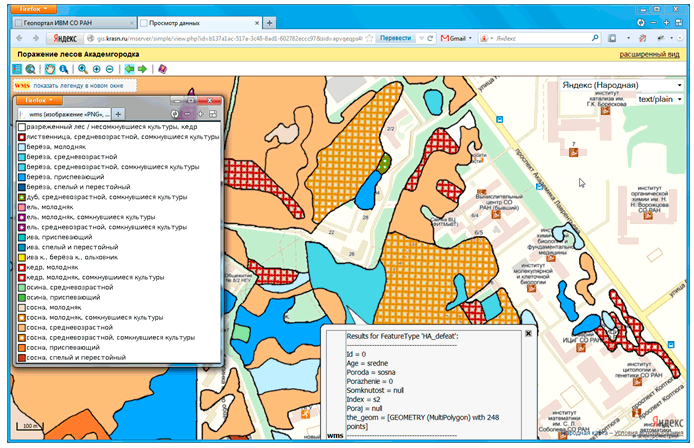Go to previous map extent (left arrow)
The image size is (694, 448).
point(129,69)
